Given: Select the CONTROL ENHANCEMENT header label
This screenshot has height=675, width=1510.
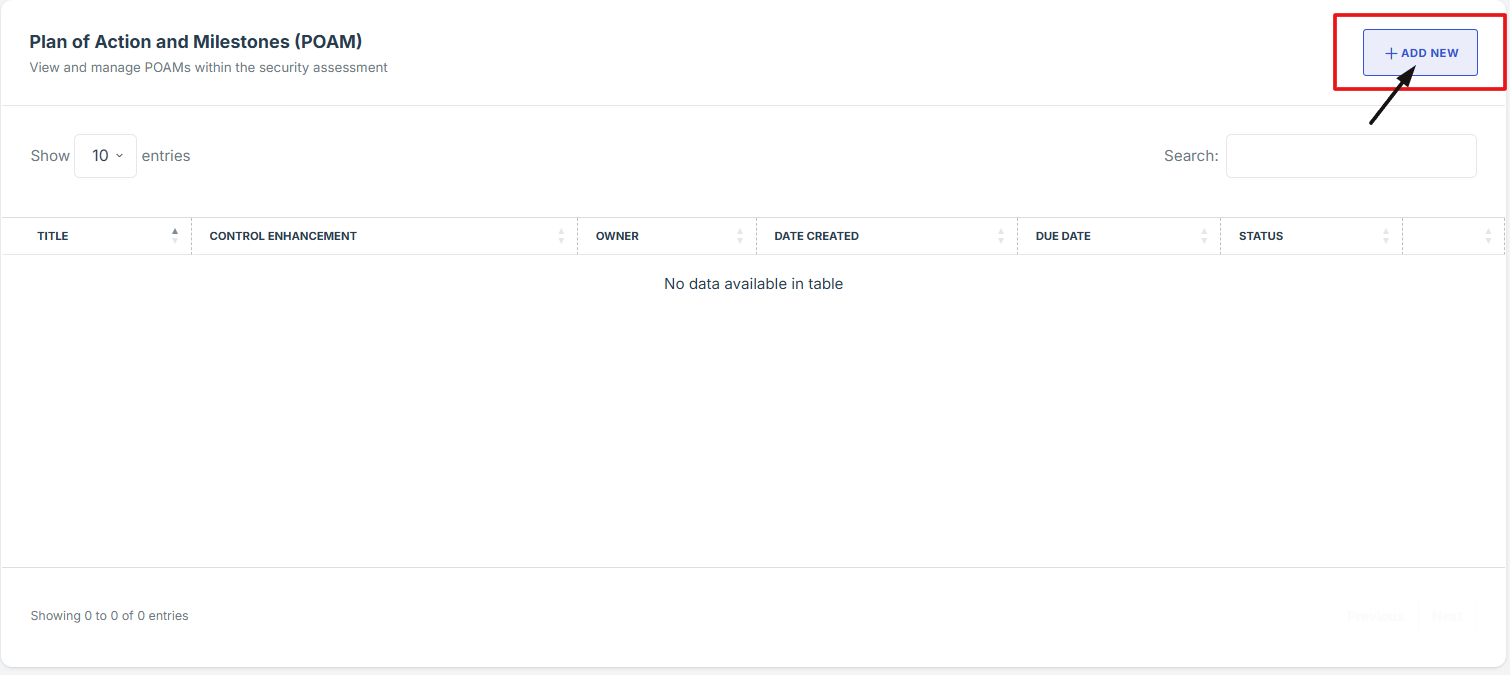Looking at the screenshot, I should pyautogui.click(x=283, y=236).
